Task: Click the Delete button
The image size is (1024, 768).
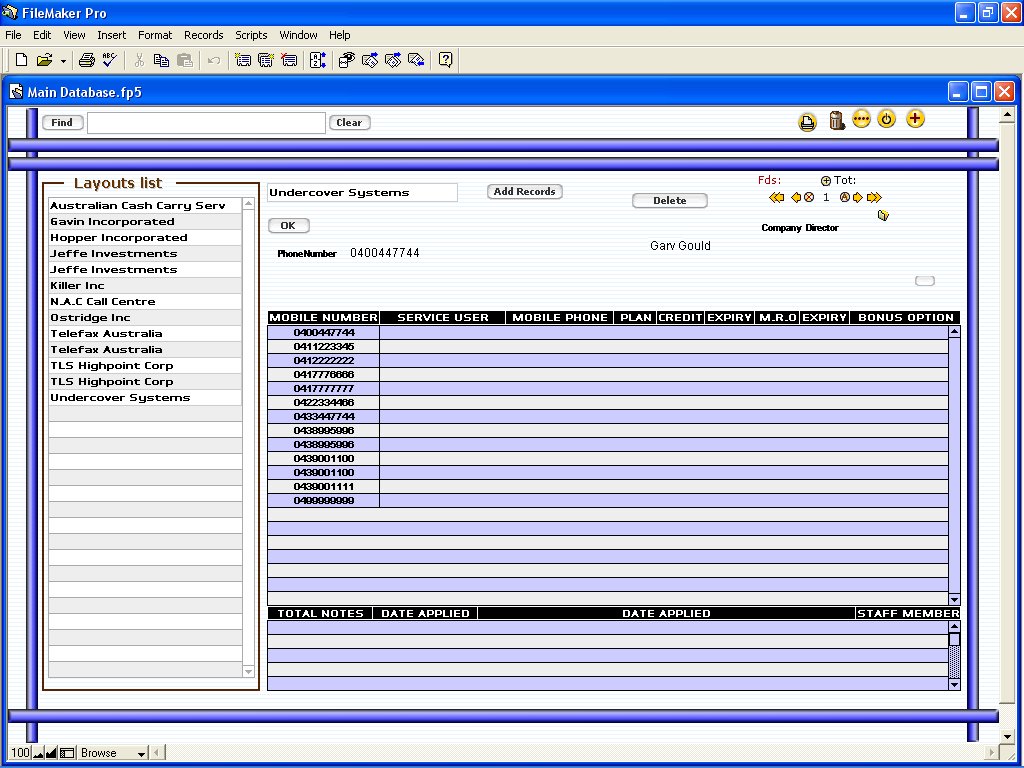Action: (x=669, y=200)
